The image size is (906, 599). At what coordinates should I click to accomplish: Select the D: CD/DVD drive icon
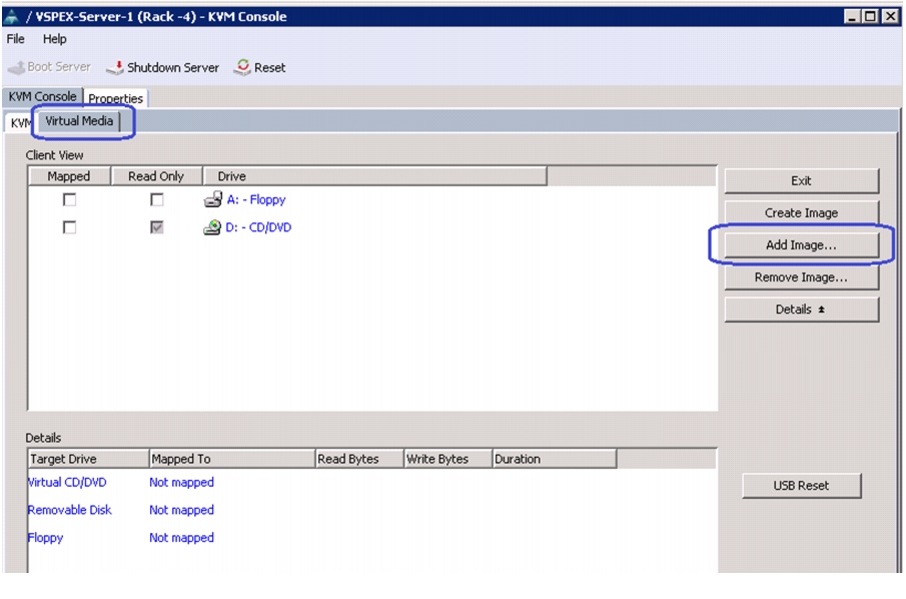(x=212, y=228)
